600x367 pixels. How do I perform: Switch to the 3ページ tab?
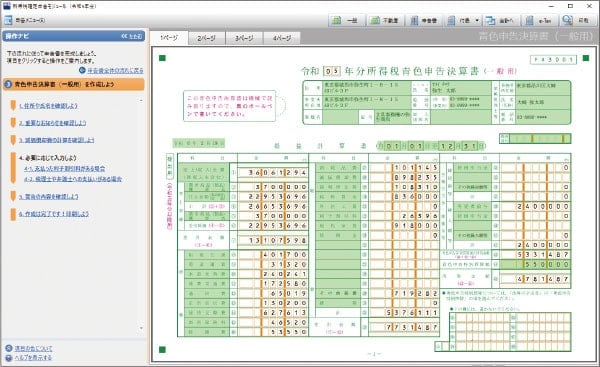click(244, 38)
